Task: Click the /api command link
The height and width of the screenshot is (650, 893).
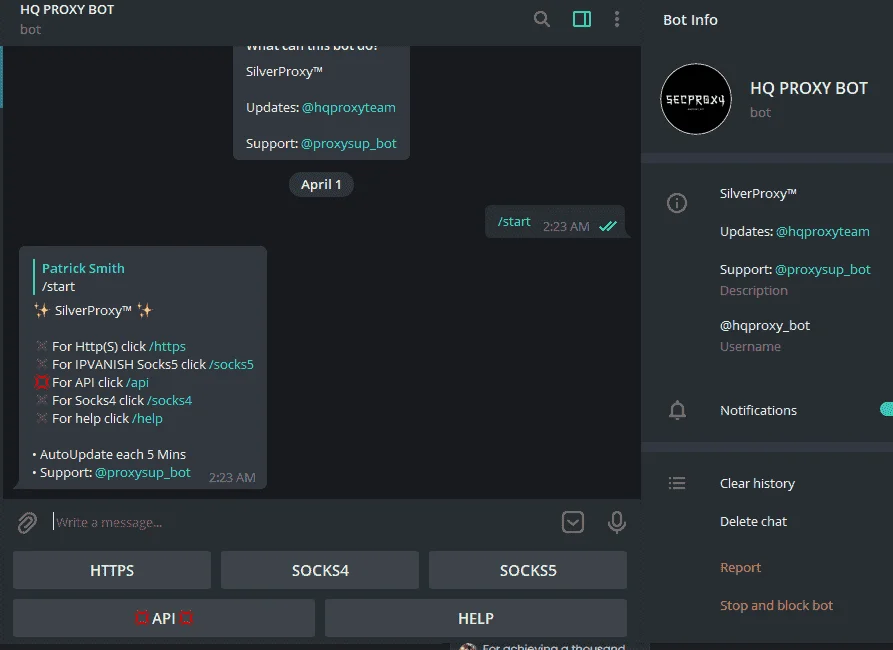Action: tap(137, 383)
